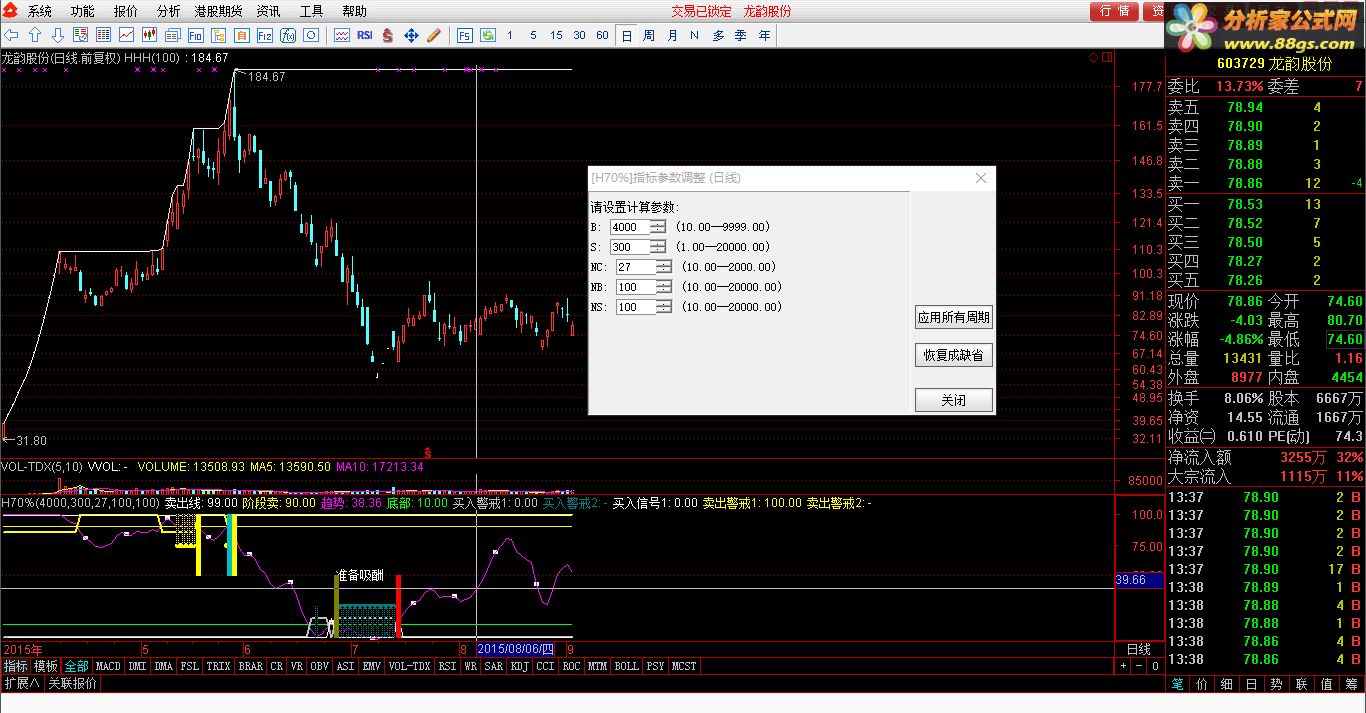Switch to 15-minute period

pos(556,35)
